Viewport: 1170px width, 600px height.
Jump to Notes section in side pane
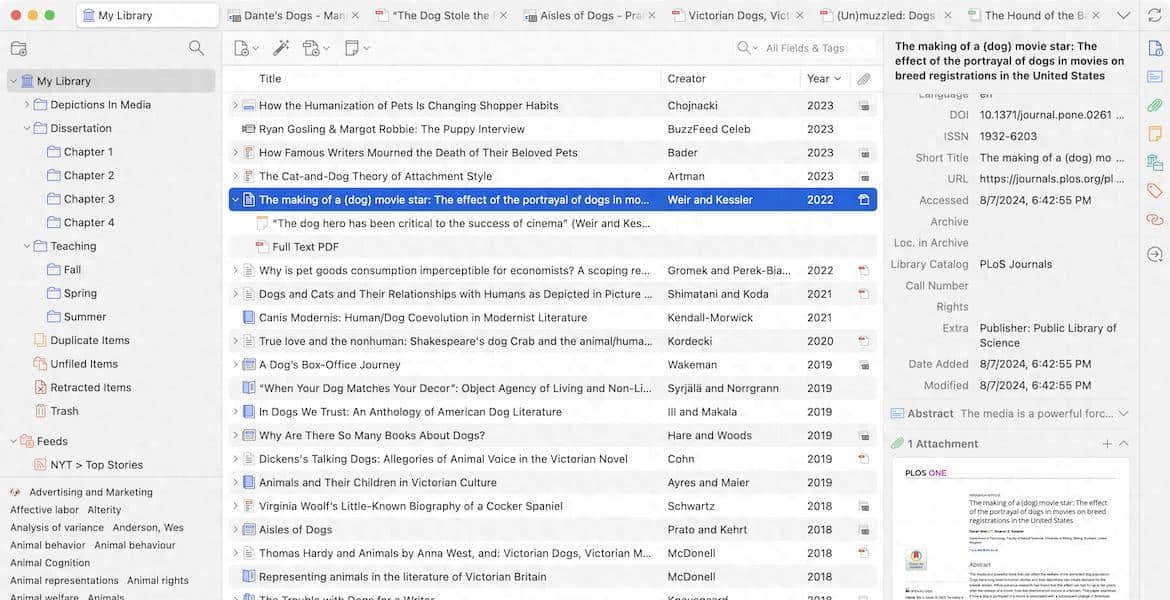1154,133
